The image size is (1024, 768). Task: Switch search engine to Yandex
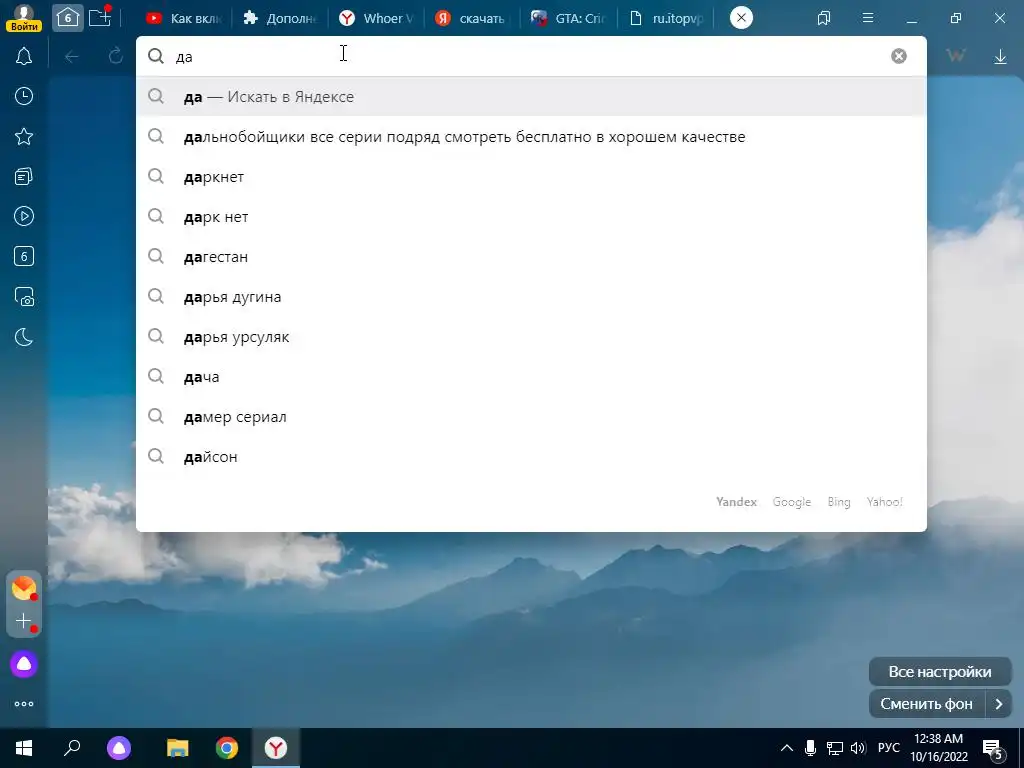click(736, 502)
